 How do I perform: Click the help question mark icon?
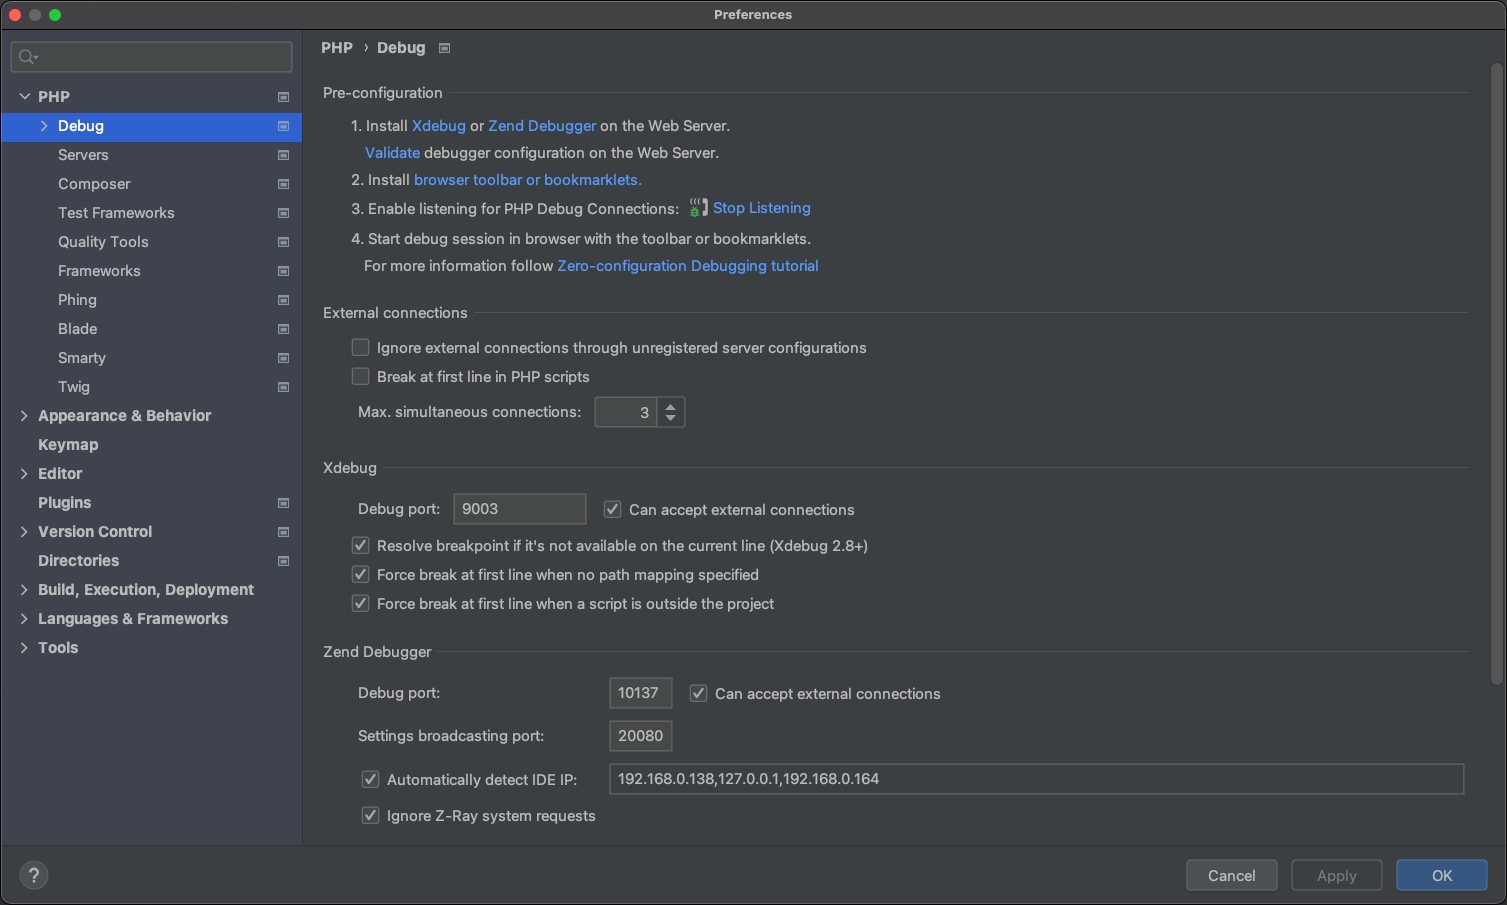(34, 875)
